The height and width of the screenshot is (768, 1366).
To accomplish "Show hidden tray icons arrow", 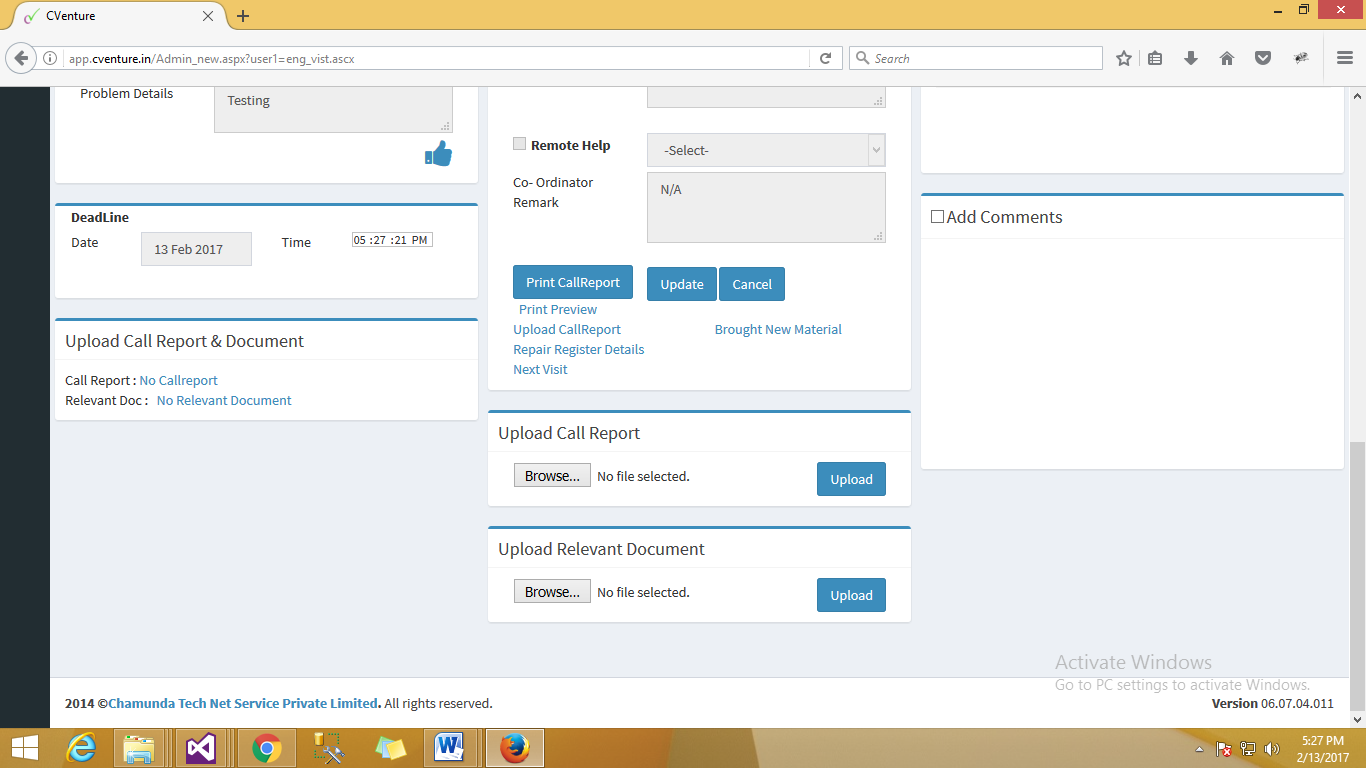I will (1200, 749).
